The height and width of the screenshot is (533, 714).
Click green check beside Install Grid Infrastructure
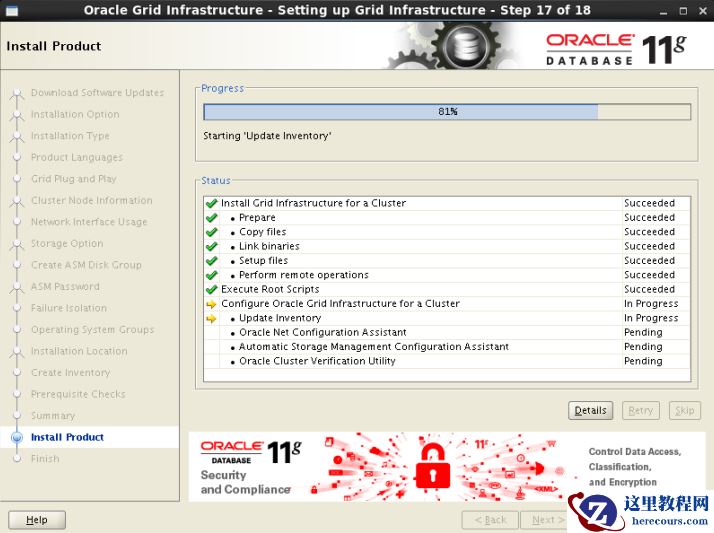click(211, 203)
